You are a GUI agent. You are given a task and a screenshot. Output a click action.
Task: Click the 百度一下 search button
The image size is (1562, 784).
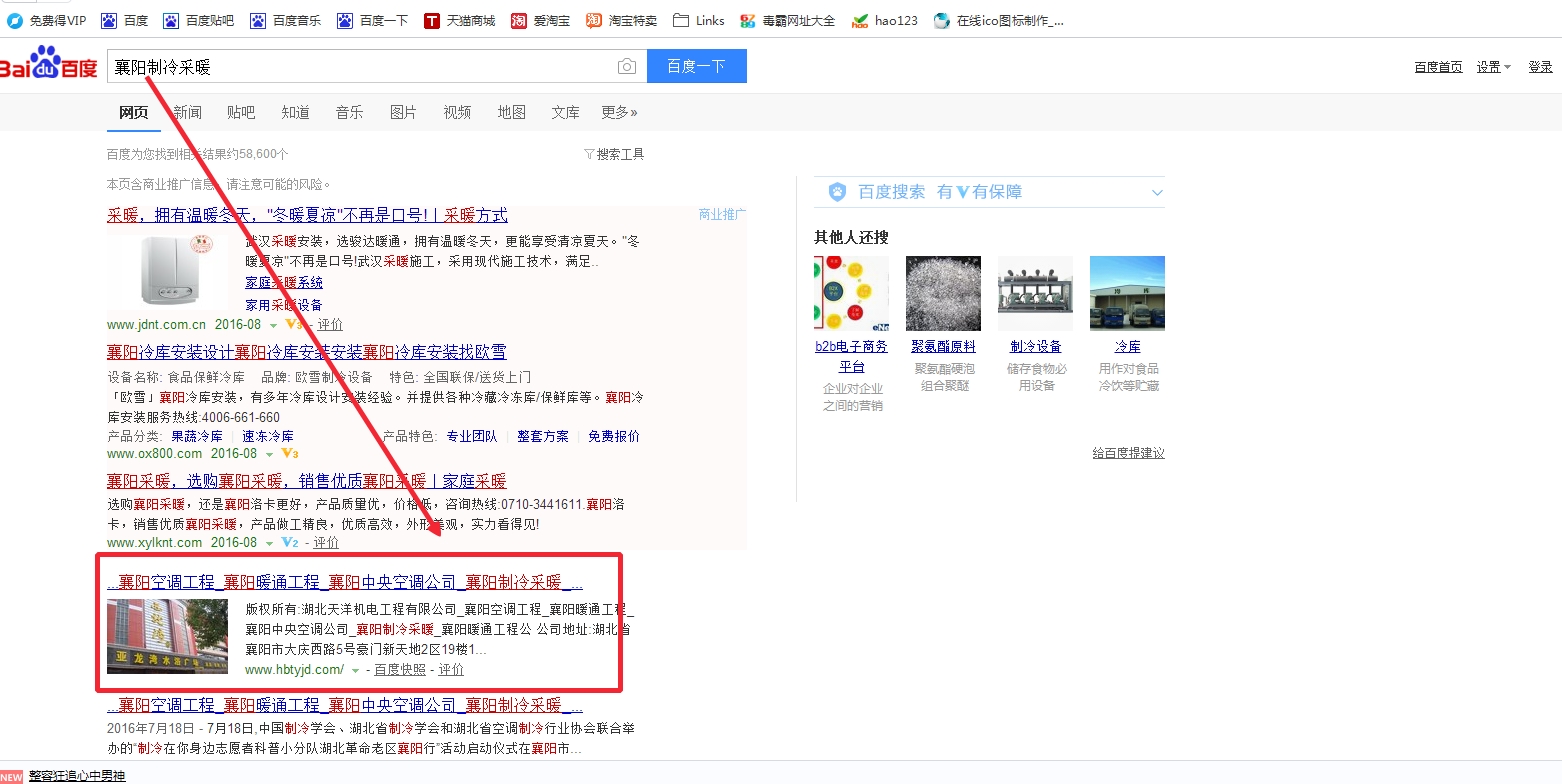pyautogui.click(x=697, y=66)
